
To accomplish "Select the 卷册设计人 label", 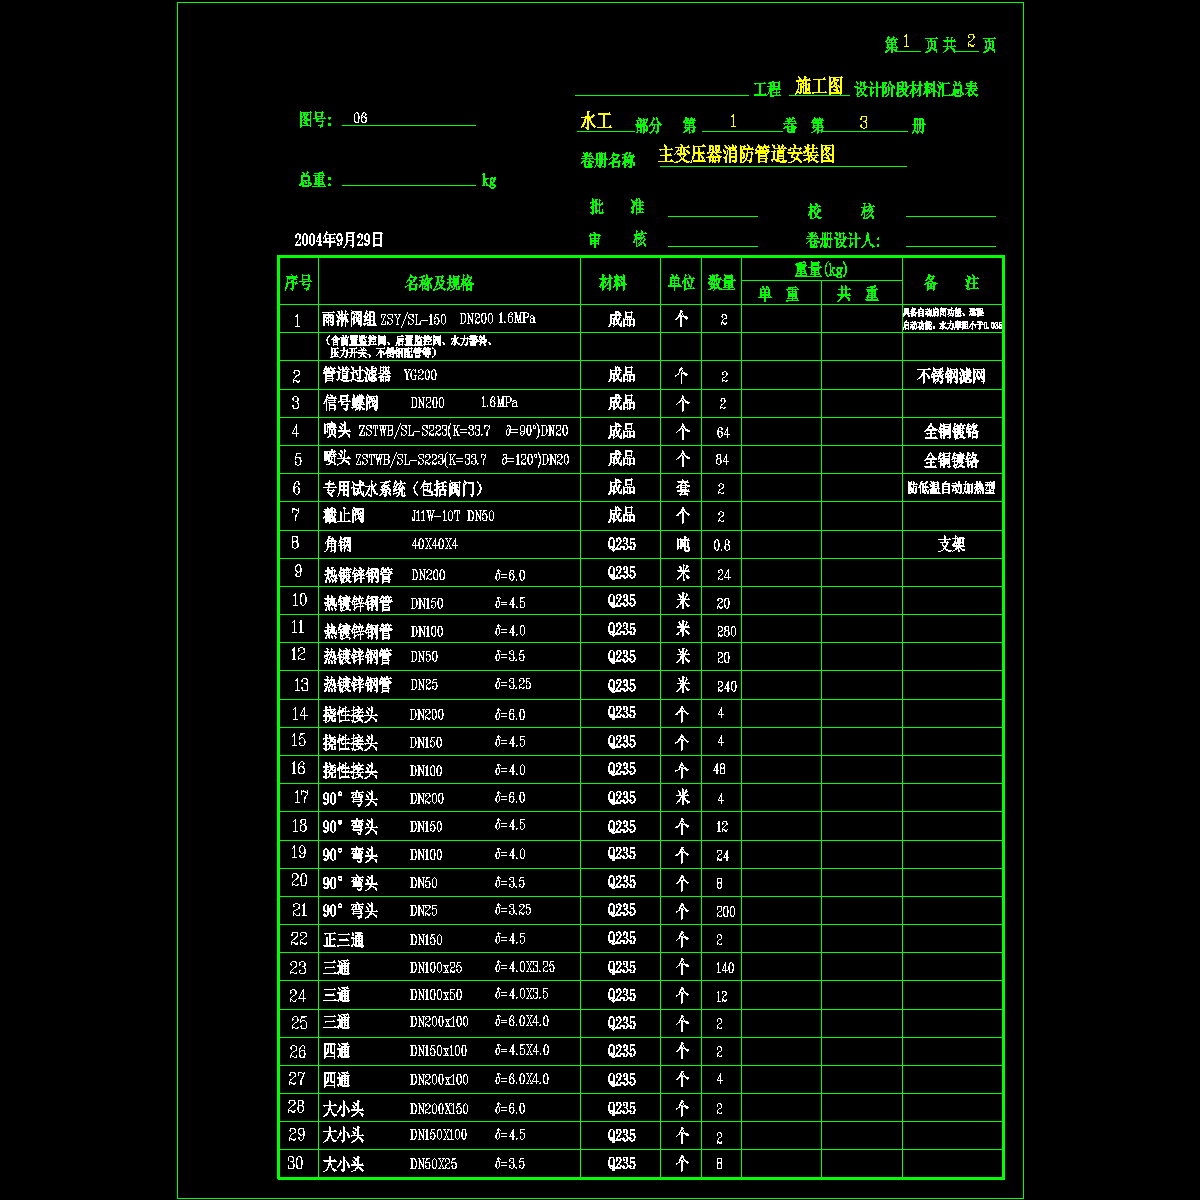I will (843, 241).
